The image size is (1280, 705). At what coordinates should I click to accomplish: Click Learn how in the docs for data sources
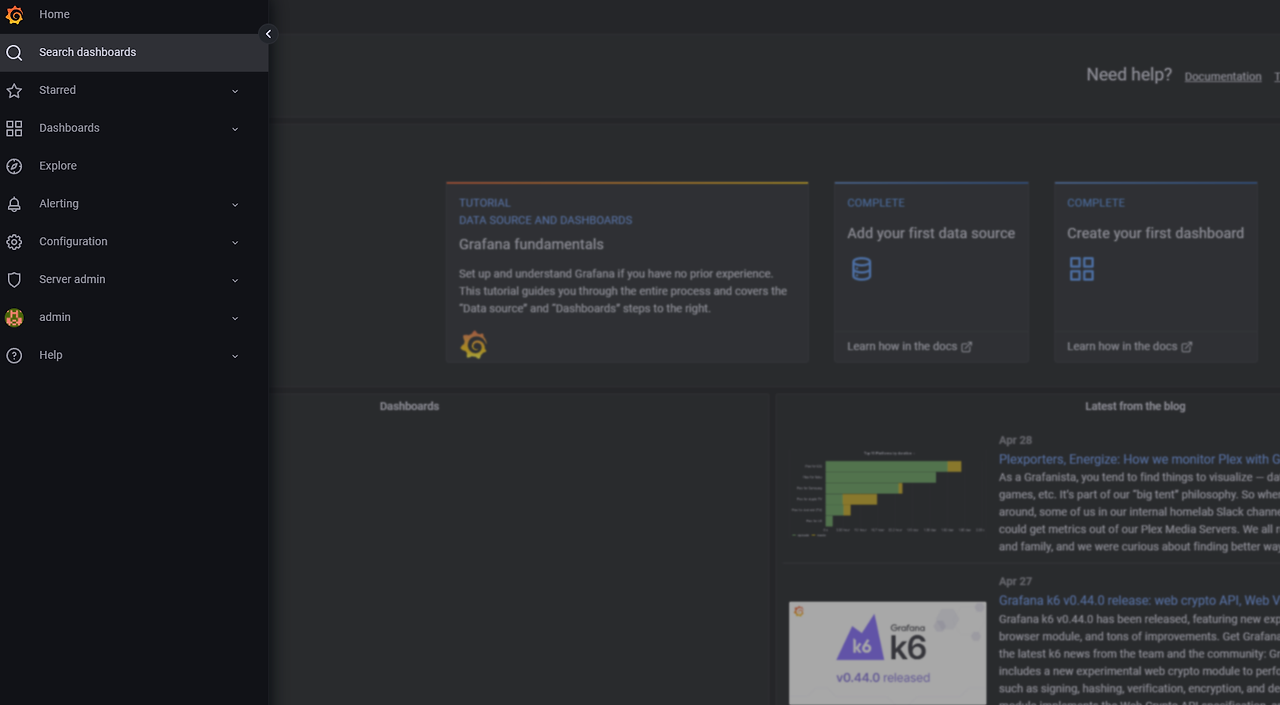click(903, 346)
